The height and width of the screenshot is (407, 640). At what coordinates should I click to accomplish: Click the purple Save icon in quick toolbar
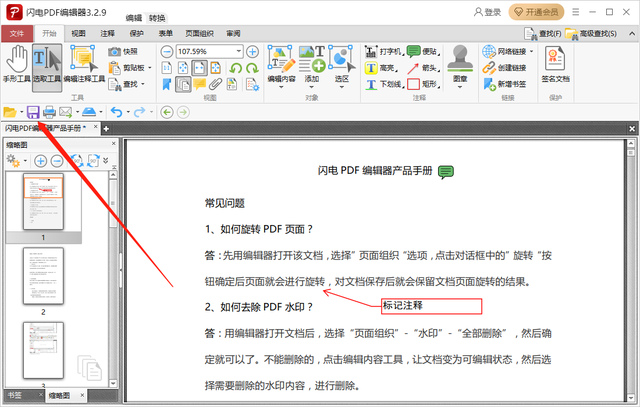(33, 112)
